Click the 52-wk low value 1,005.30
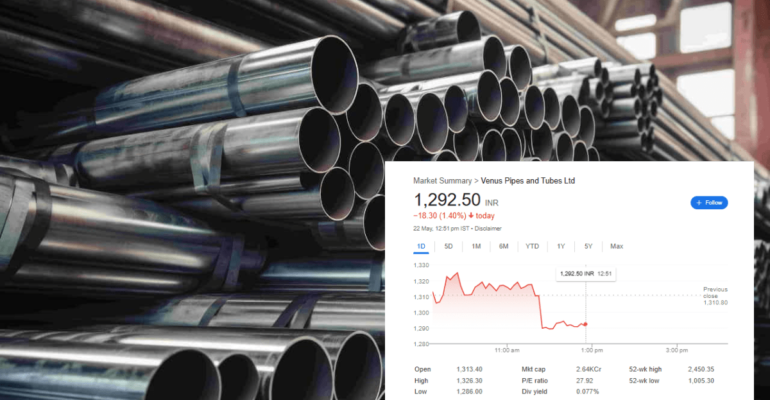 point(701,381)
